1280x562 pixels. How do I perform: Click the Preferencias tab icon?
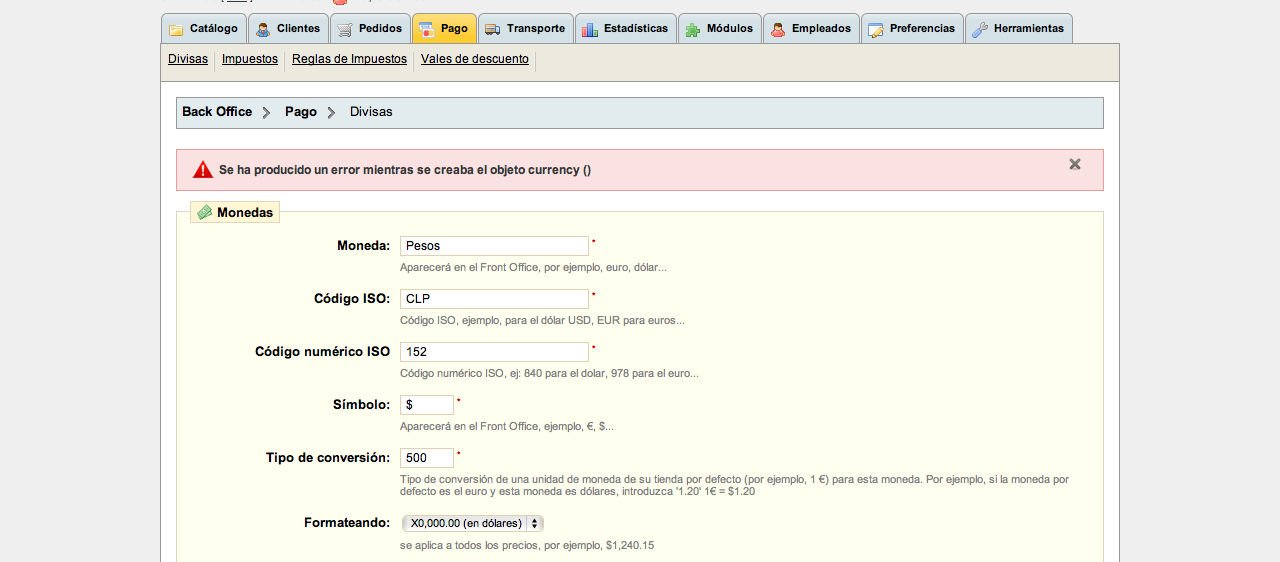(x=876, y=29)
